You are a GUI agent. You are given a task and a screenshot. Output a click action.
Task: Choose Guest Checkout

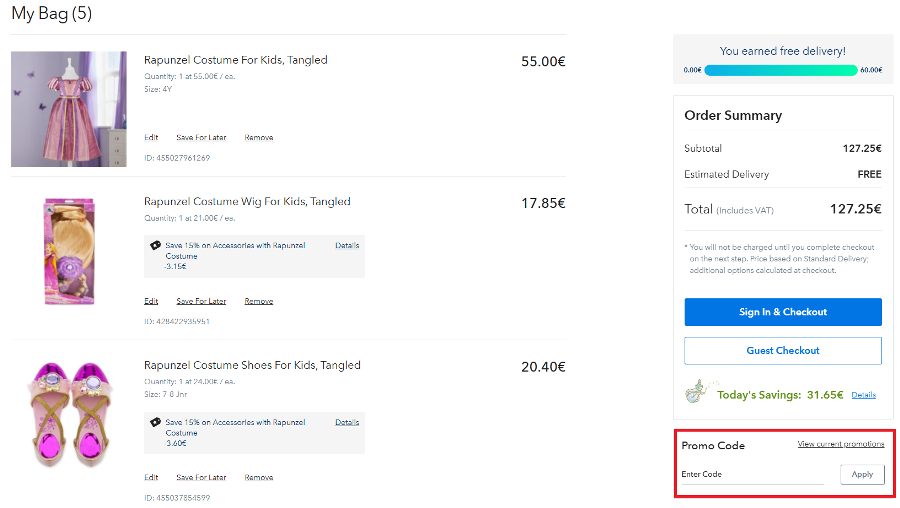782,351
